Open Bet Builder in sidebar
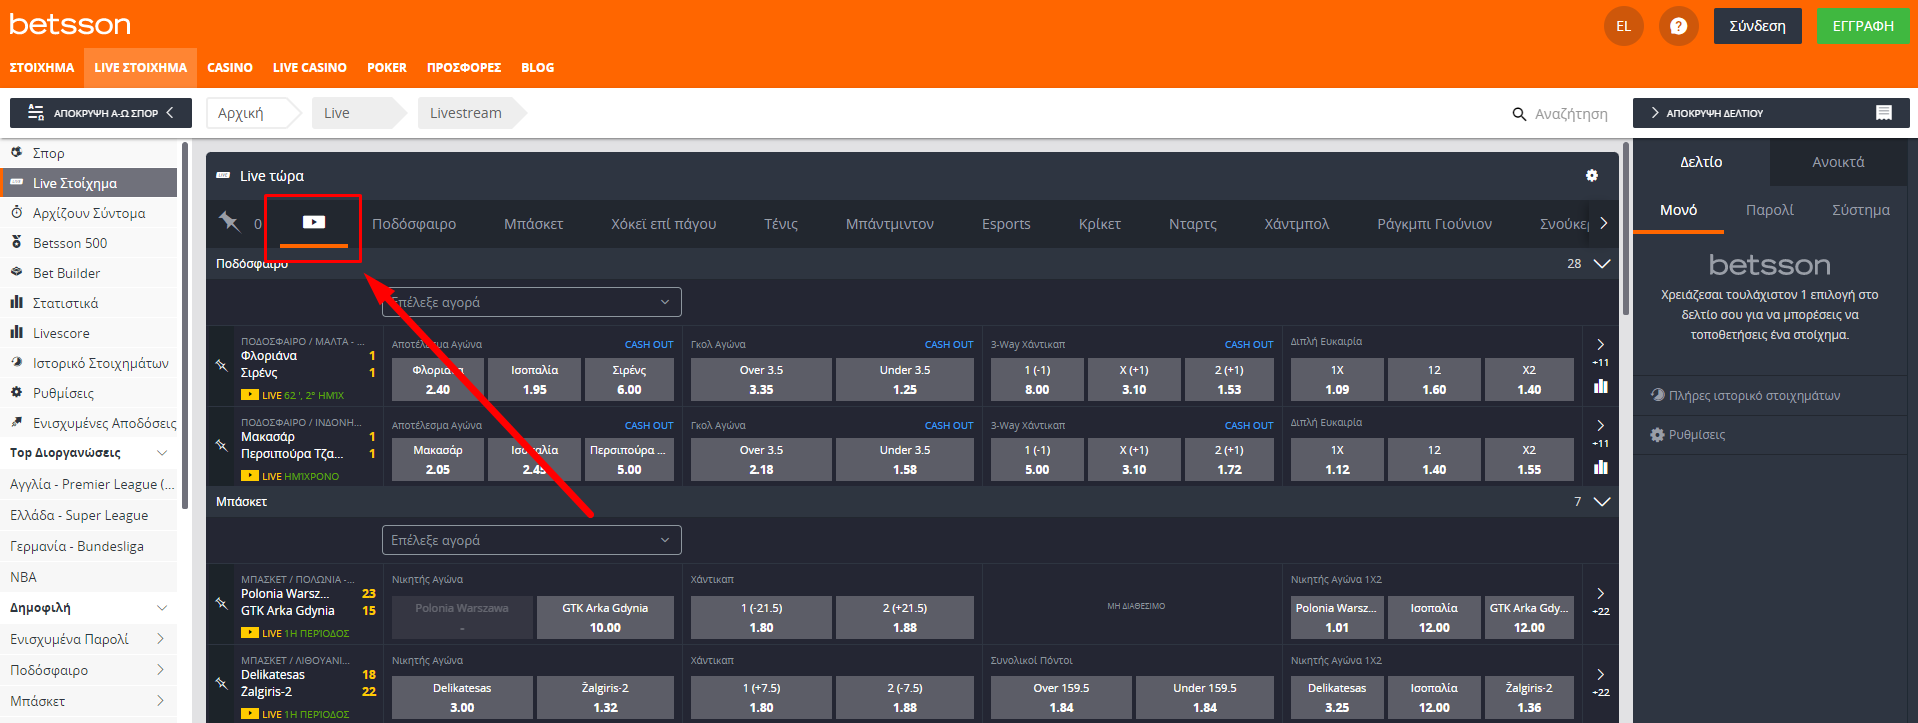Viewport: 1918px width, 723px height. 90,273
